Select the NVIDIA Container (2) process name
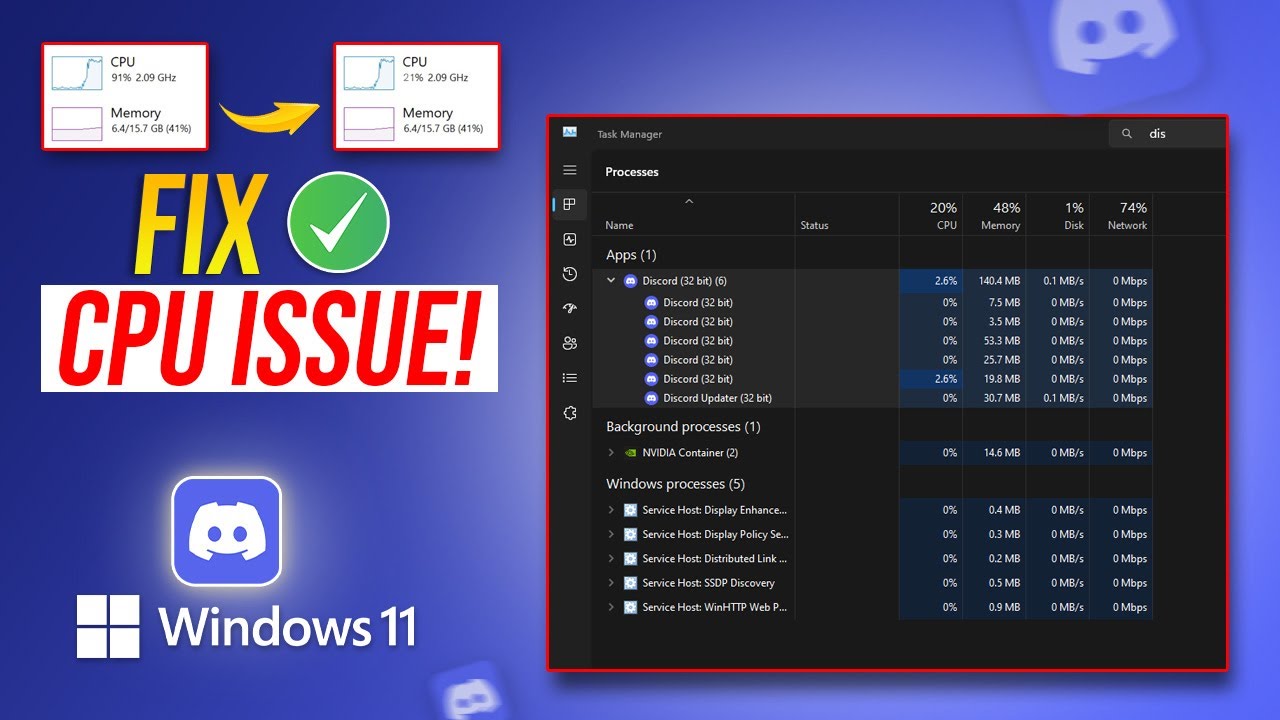 (690, 453)
